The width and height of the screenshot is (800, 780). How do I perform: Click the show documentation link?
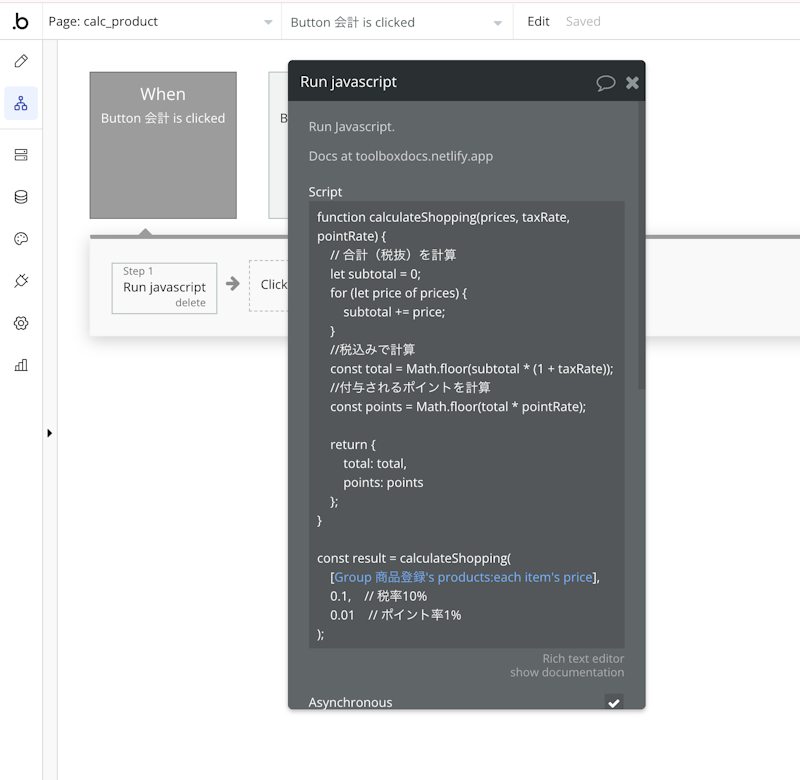[567, 673]
